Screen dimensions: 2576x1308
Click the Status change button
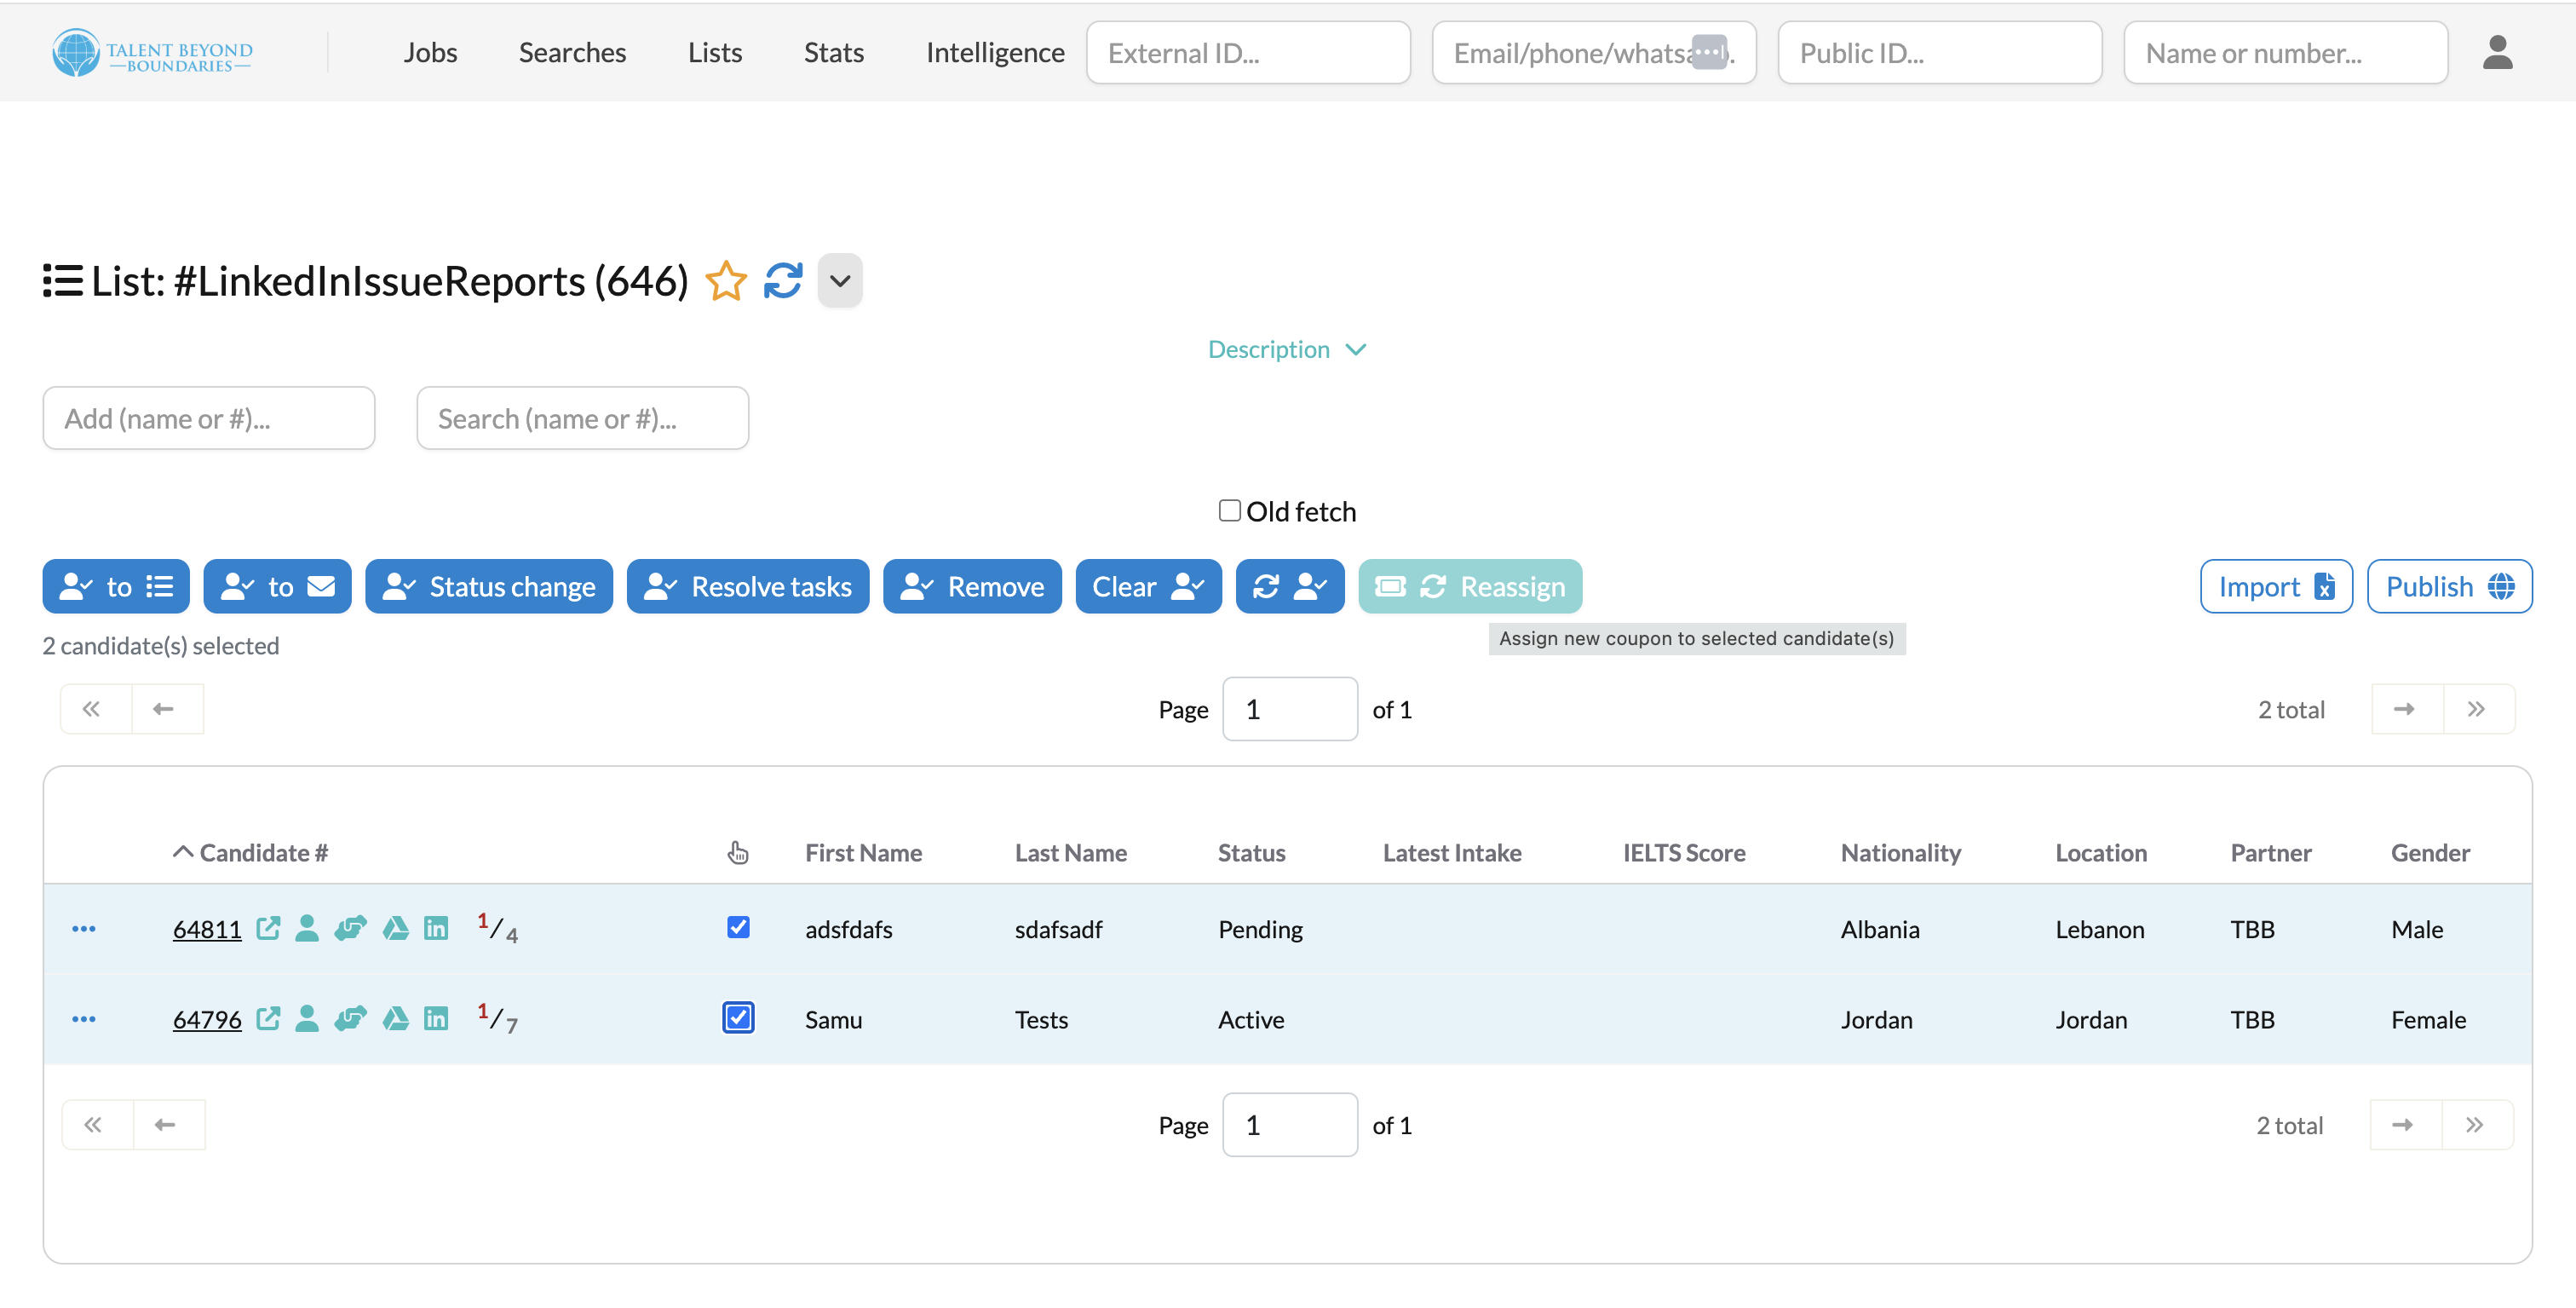pyautogui.click(x=489, y=586)
